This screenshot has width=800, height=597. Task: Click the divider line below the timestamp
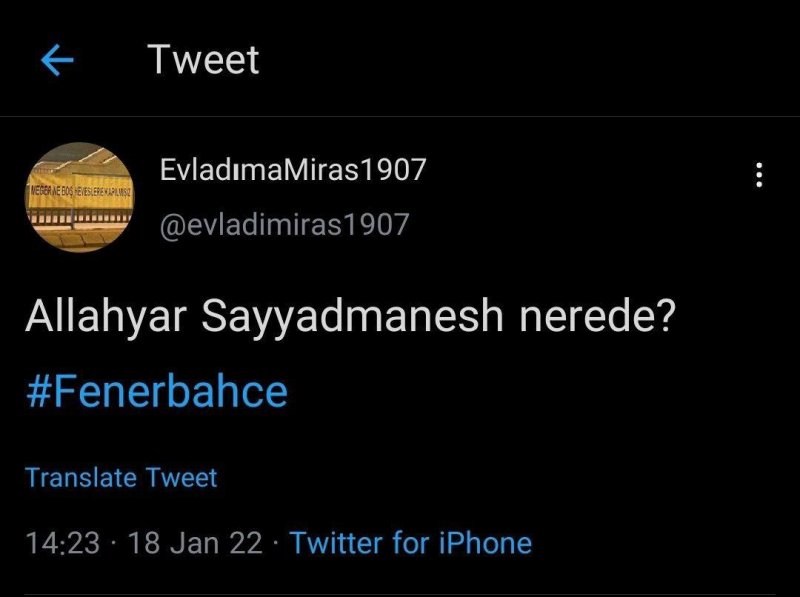click(400, 594)
